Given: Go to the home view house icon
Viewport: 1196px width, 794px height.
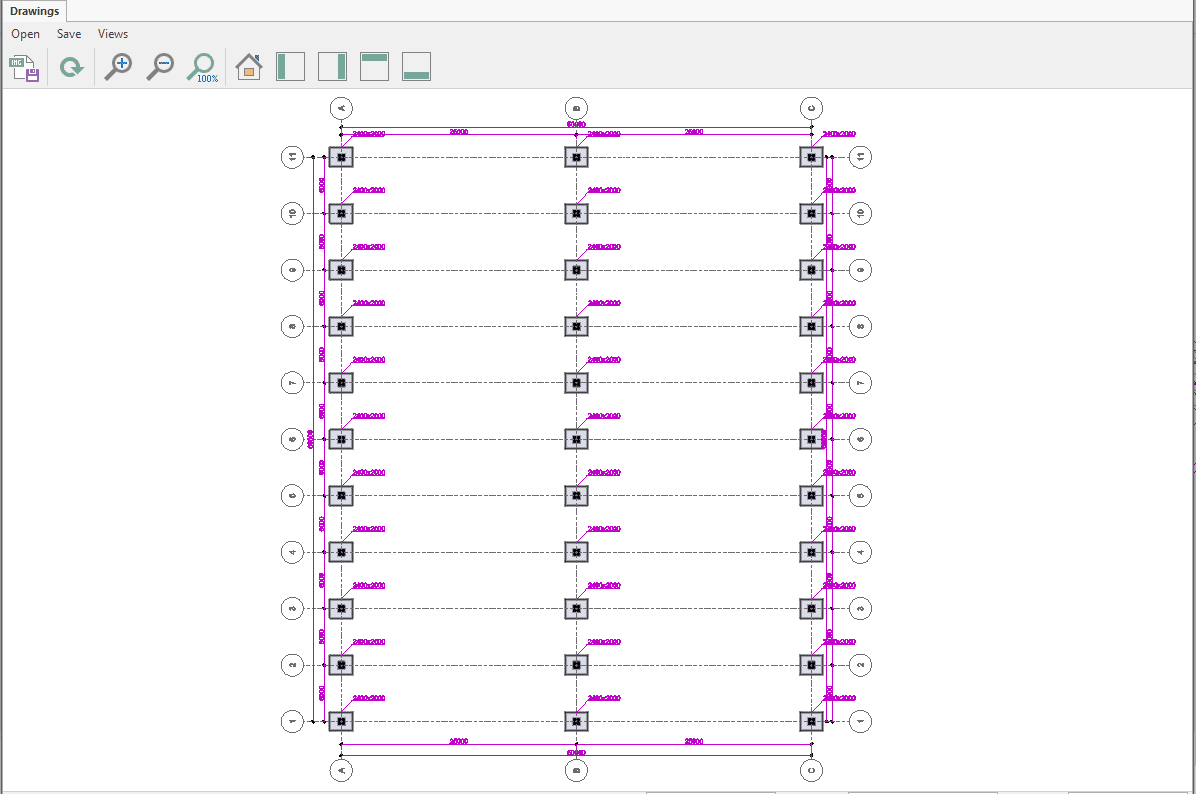Looking at the screenshot, I should coord(248,67).
